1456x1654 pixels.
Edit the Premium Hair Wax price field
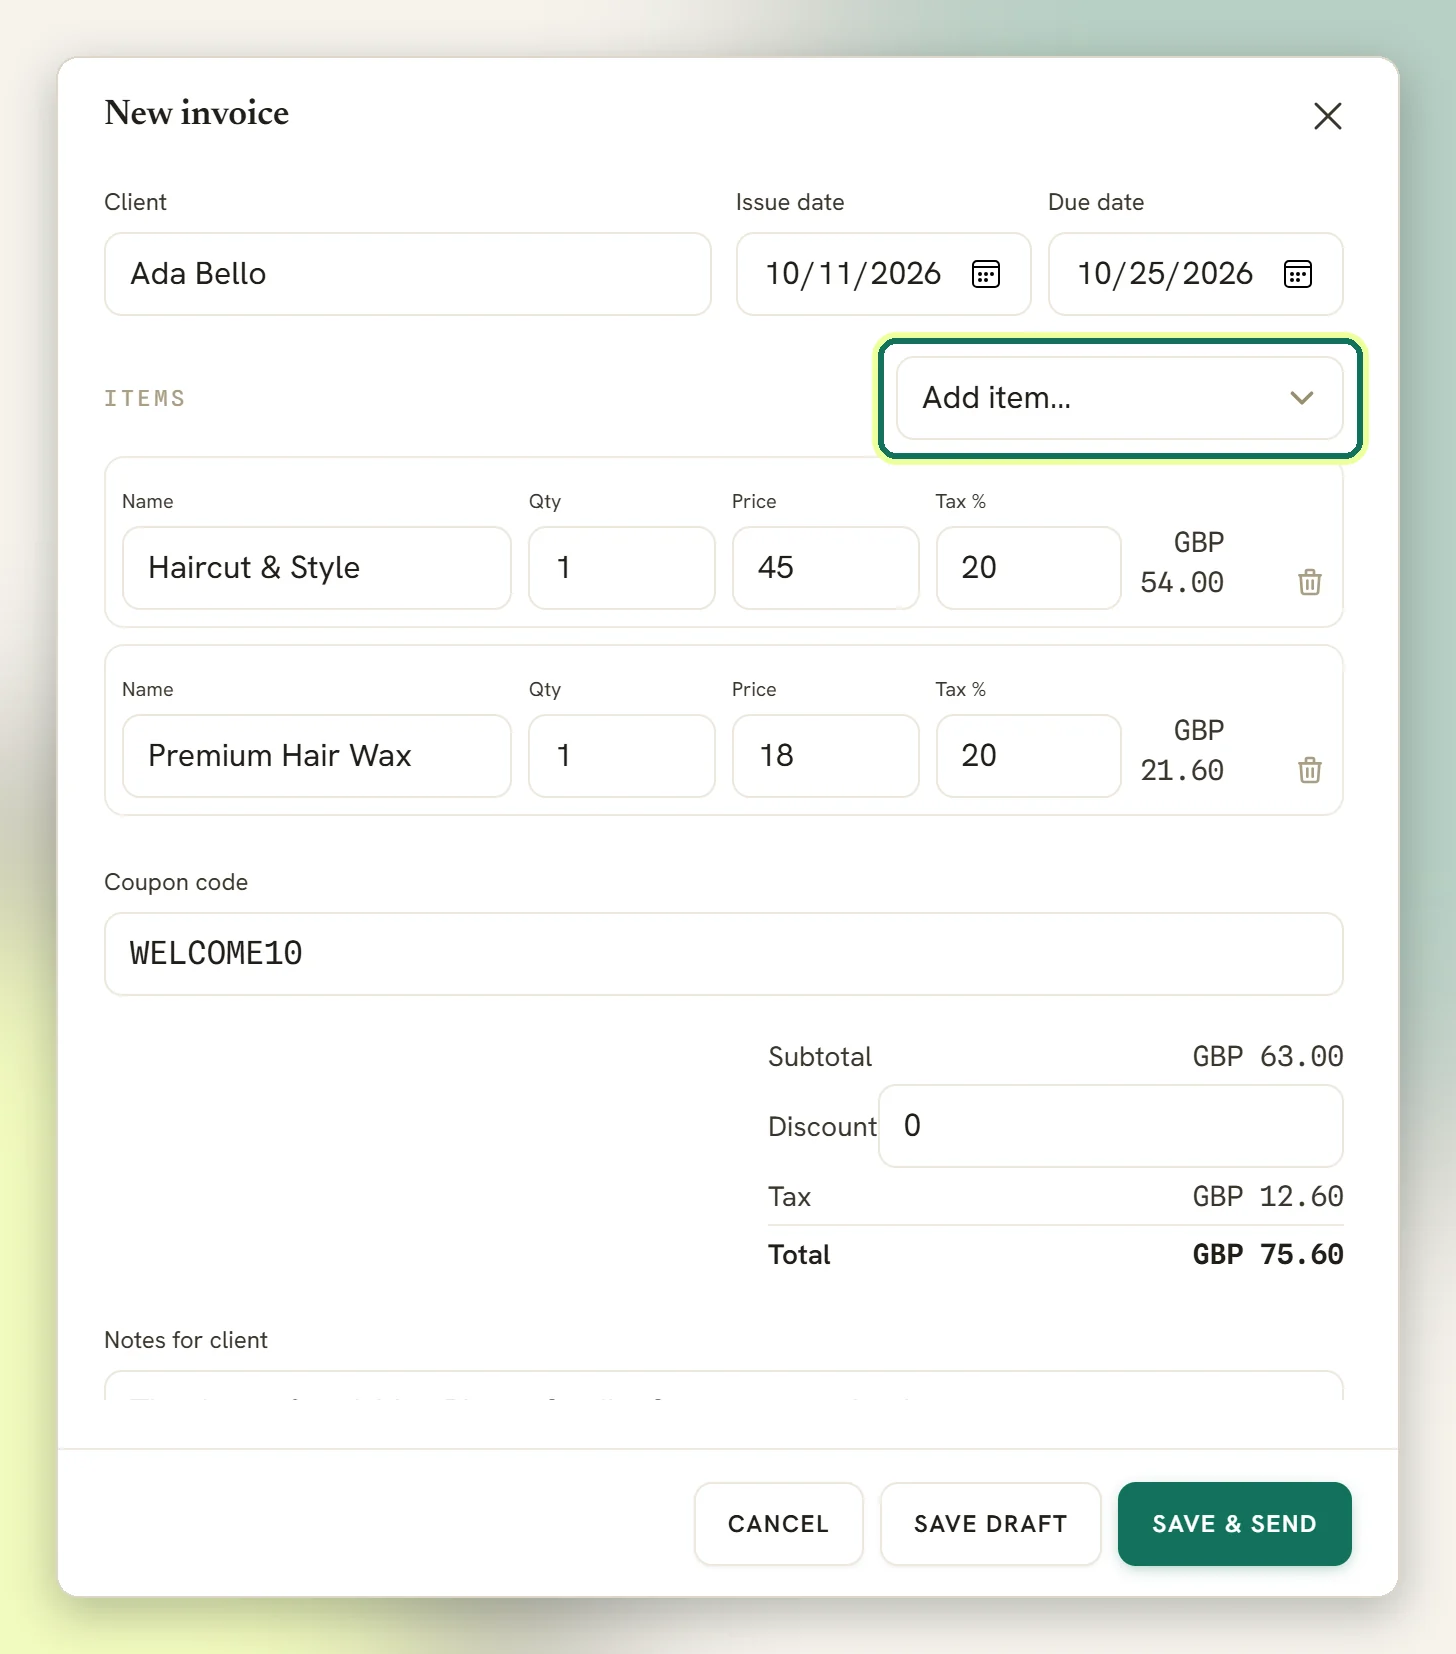point(826,756)
